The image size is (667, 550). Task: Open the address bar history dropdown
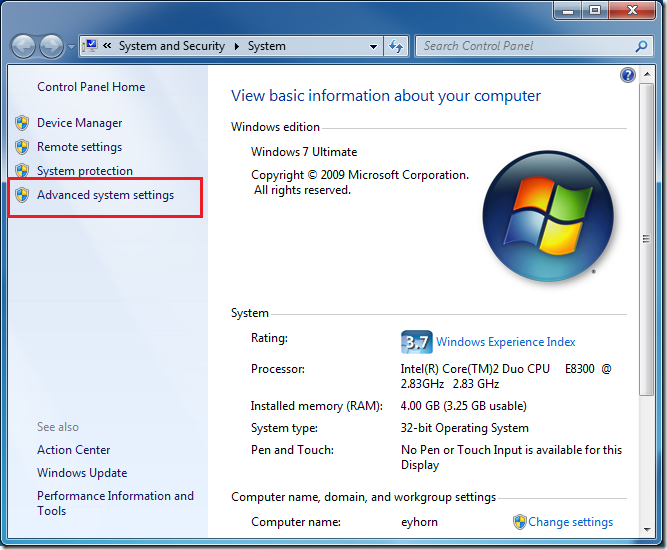373,46
